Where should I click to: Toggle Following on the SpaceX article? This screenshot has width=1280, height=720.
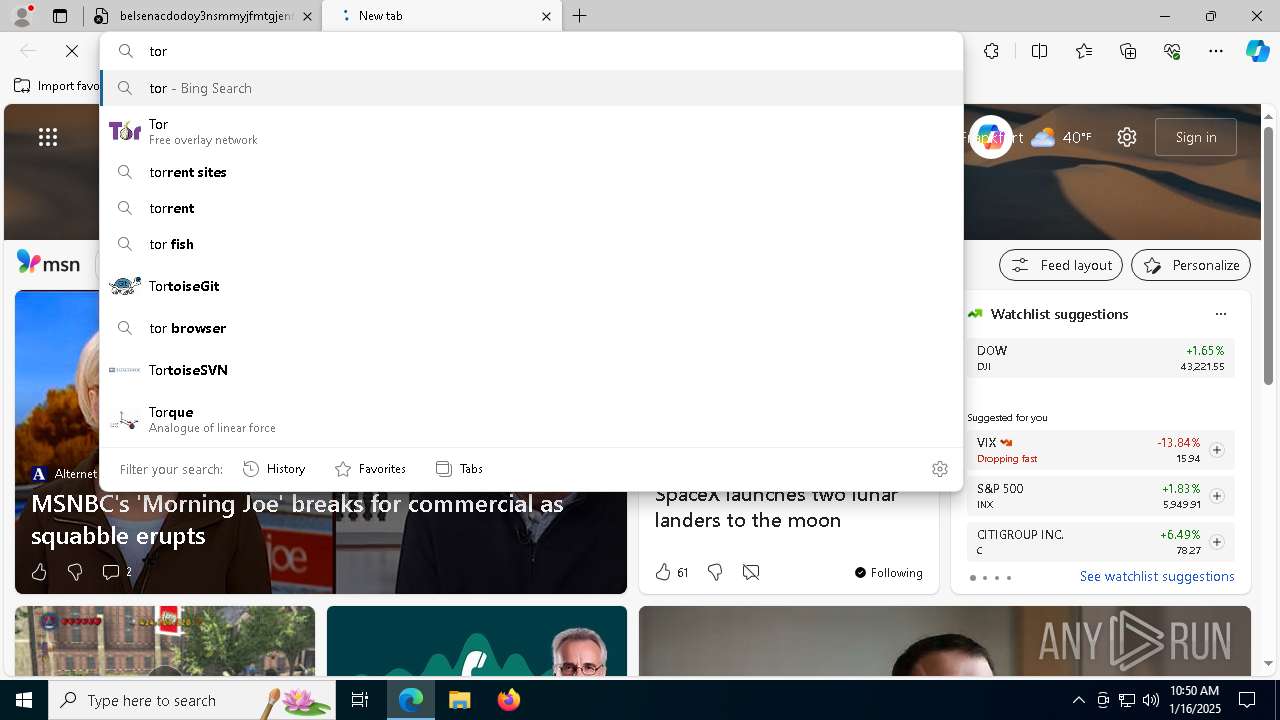(x=888, y=572)
